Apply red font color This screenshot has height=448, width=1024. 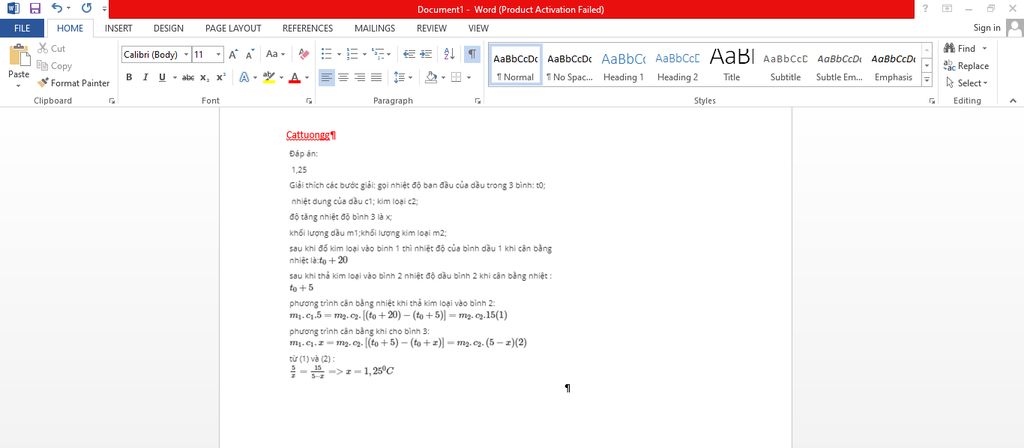tap(294, 77)
